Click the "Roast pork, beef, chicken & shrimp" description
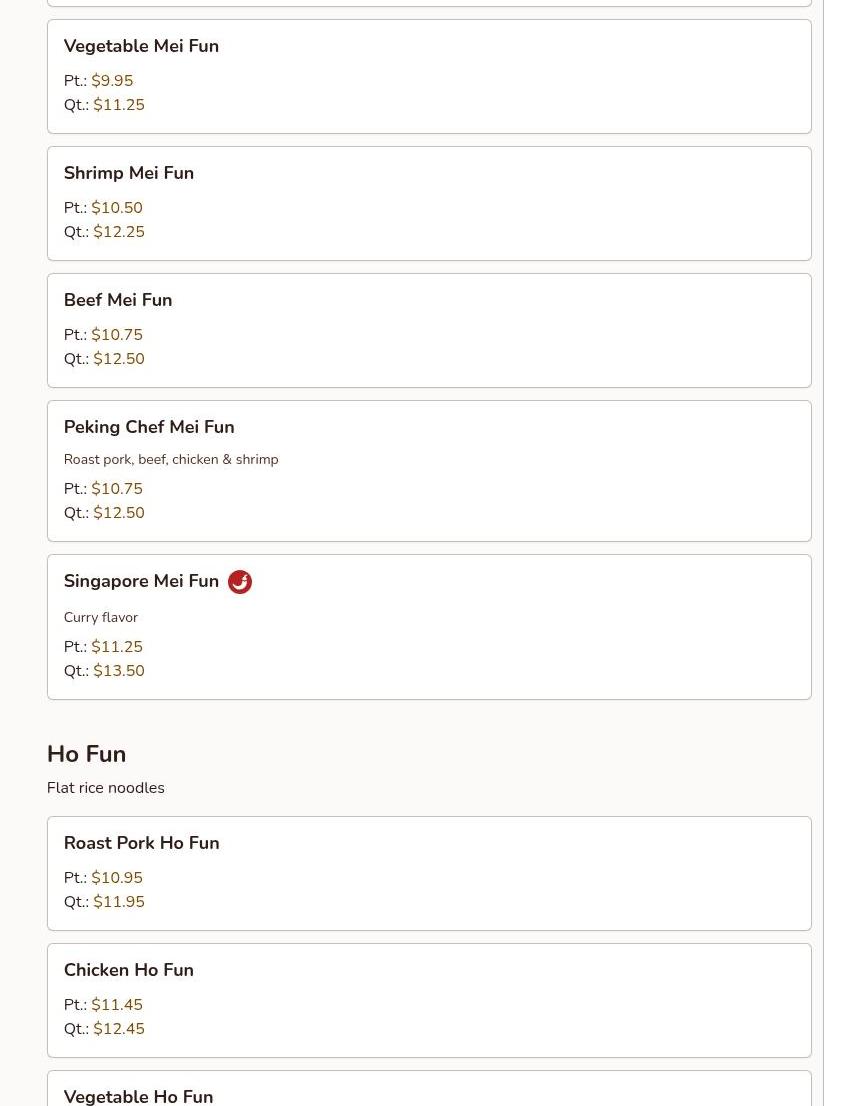 click(x=171, y=460)
